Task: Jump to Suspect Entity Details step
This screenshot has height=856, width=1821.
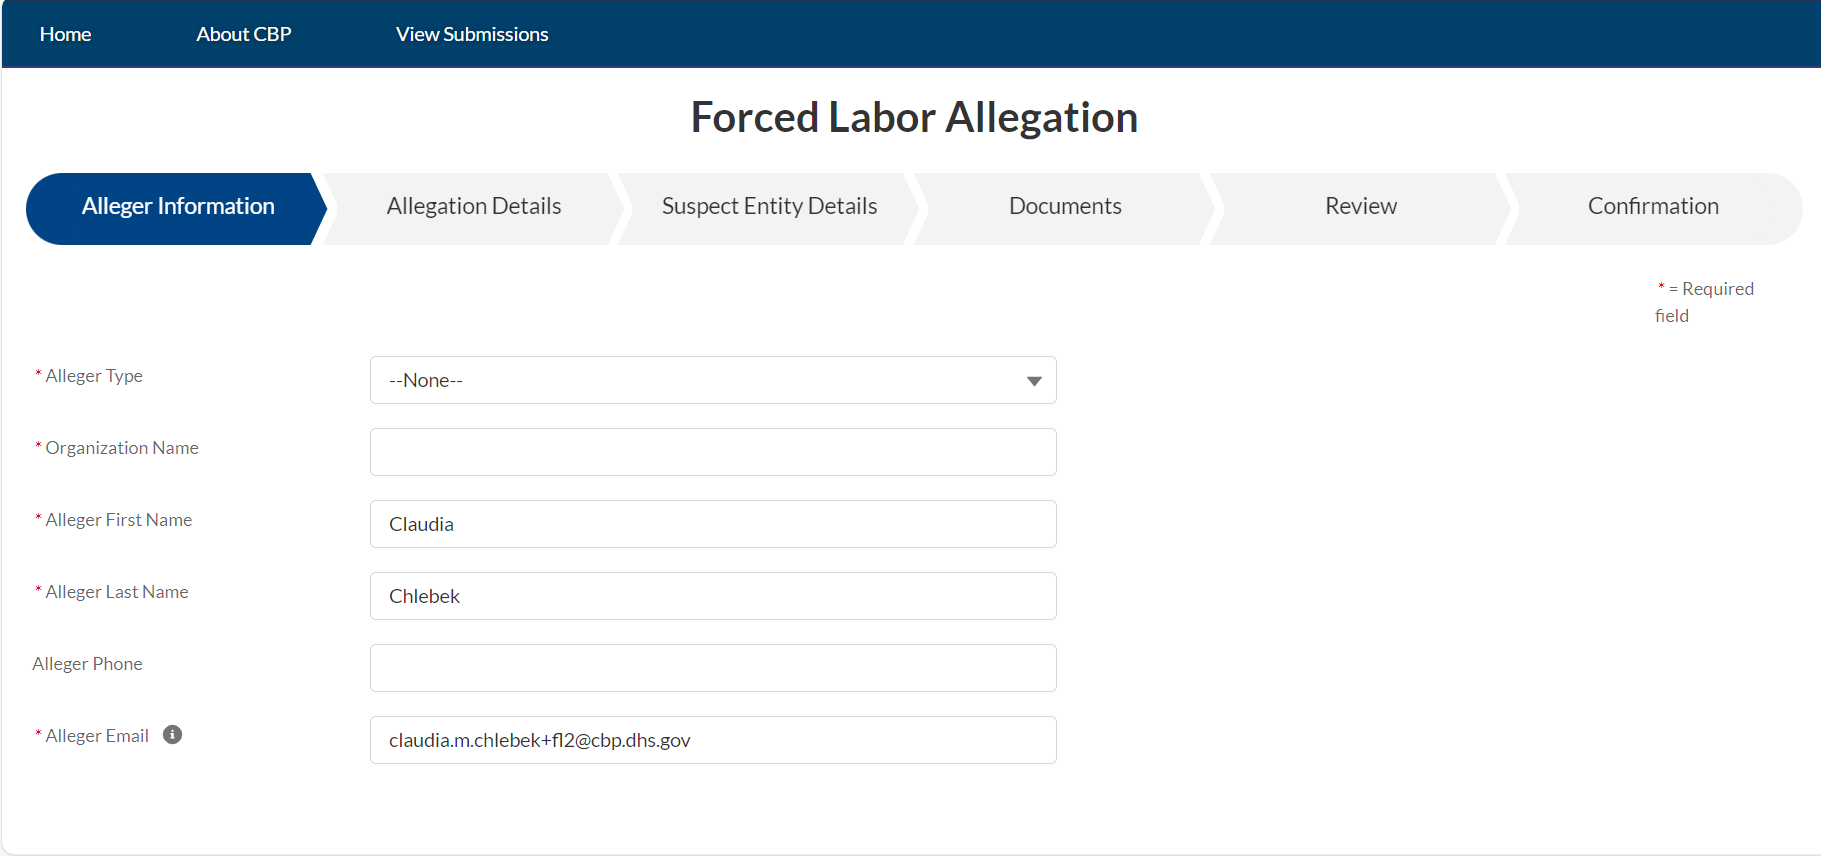Action: [769, 207]
